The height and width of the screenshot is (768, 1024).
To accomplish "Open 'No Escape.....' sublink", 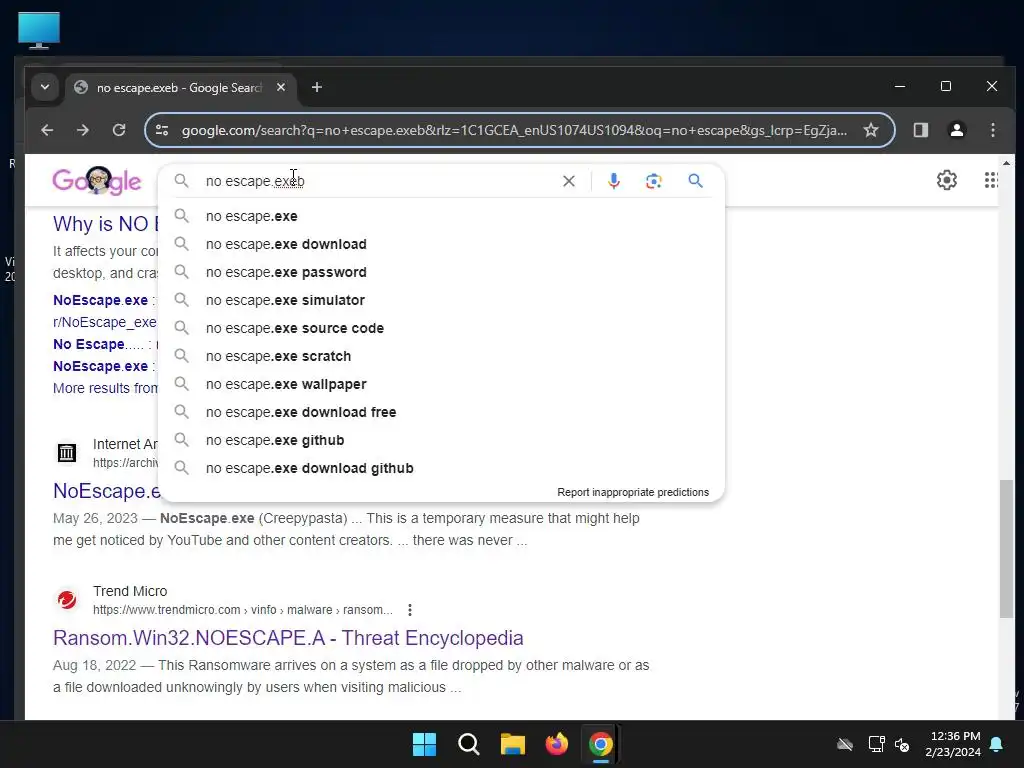I will pos(98,344).
